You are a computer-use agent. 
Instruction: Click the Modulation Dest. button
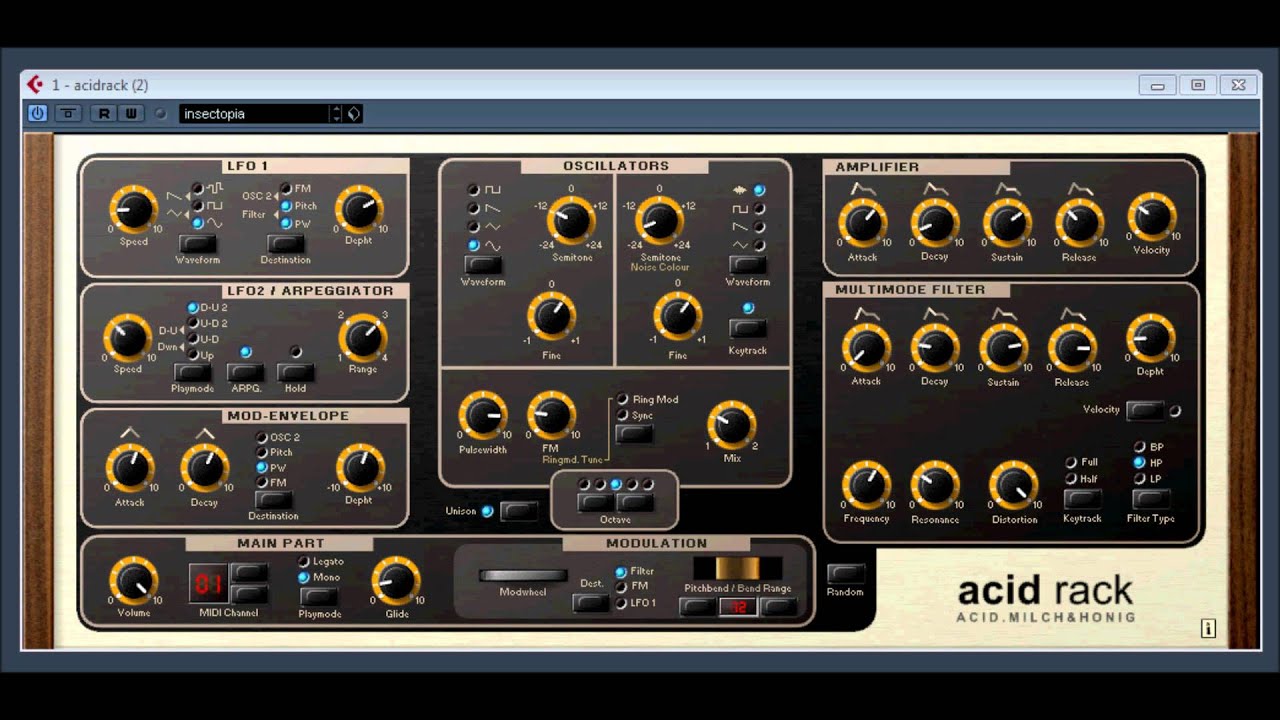[591, 603]
